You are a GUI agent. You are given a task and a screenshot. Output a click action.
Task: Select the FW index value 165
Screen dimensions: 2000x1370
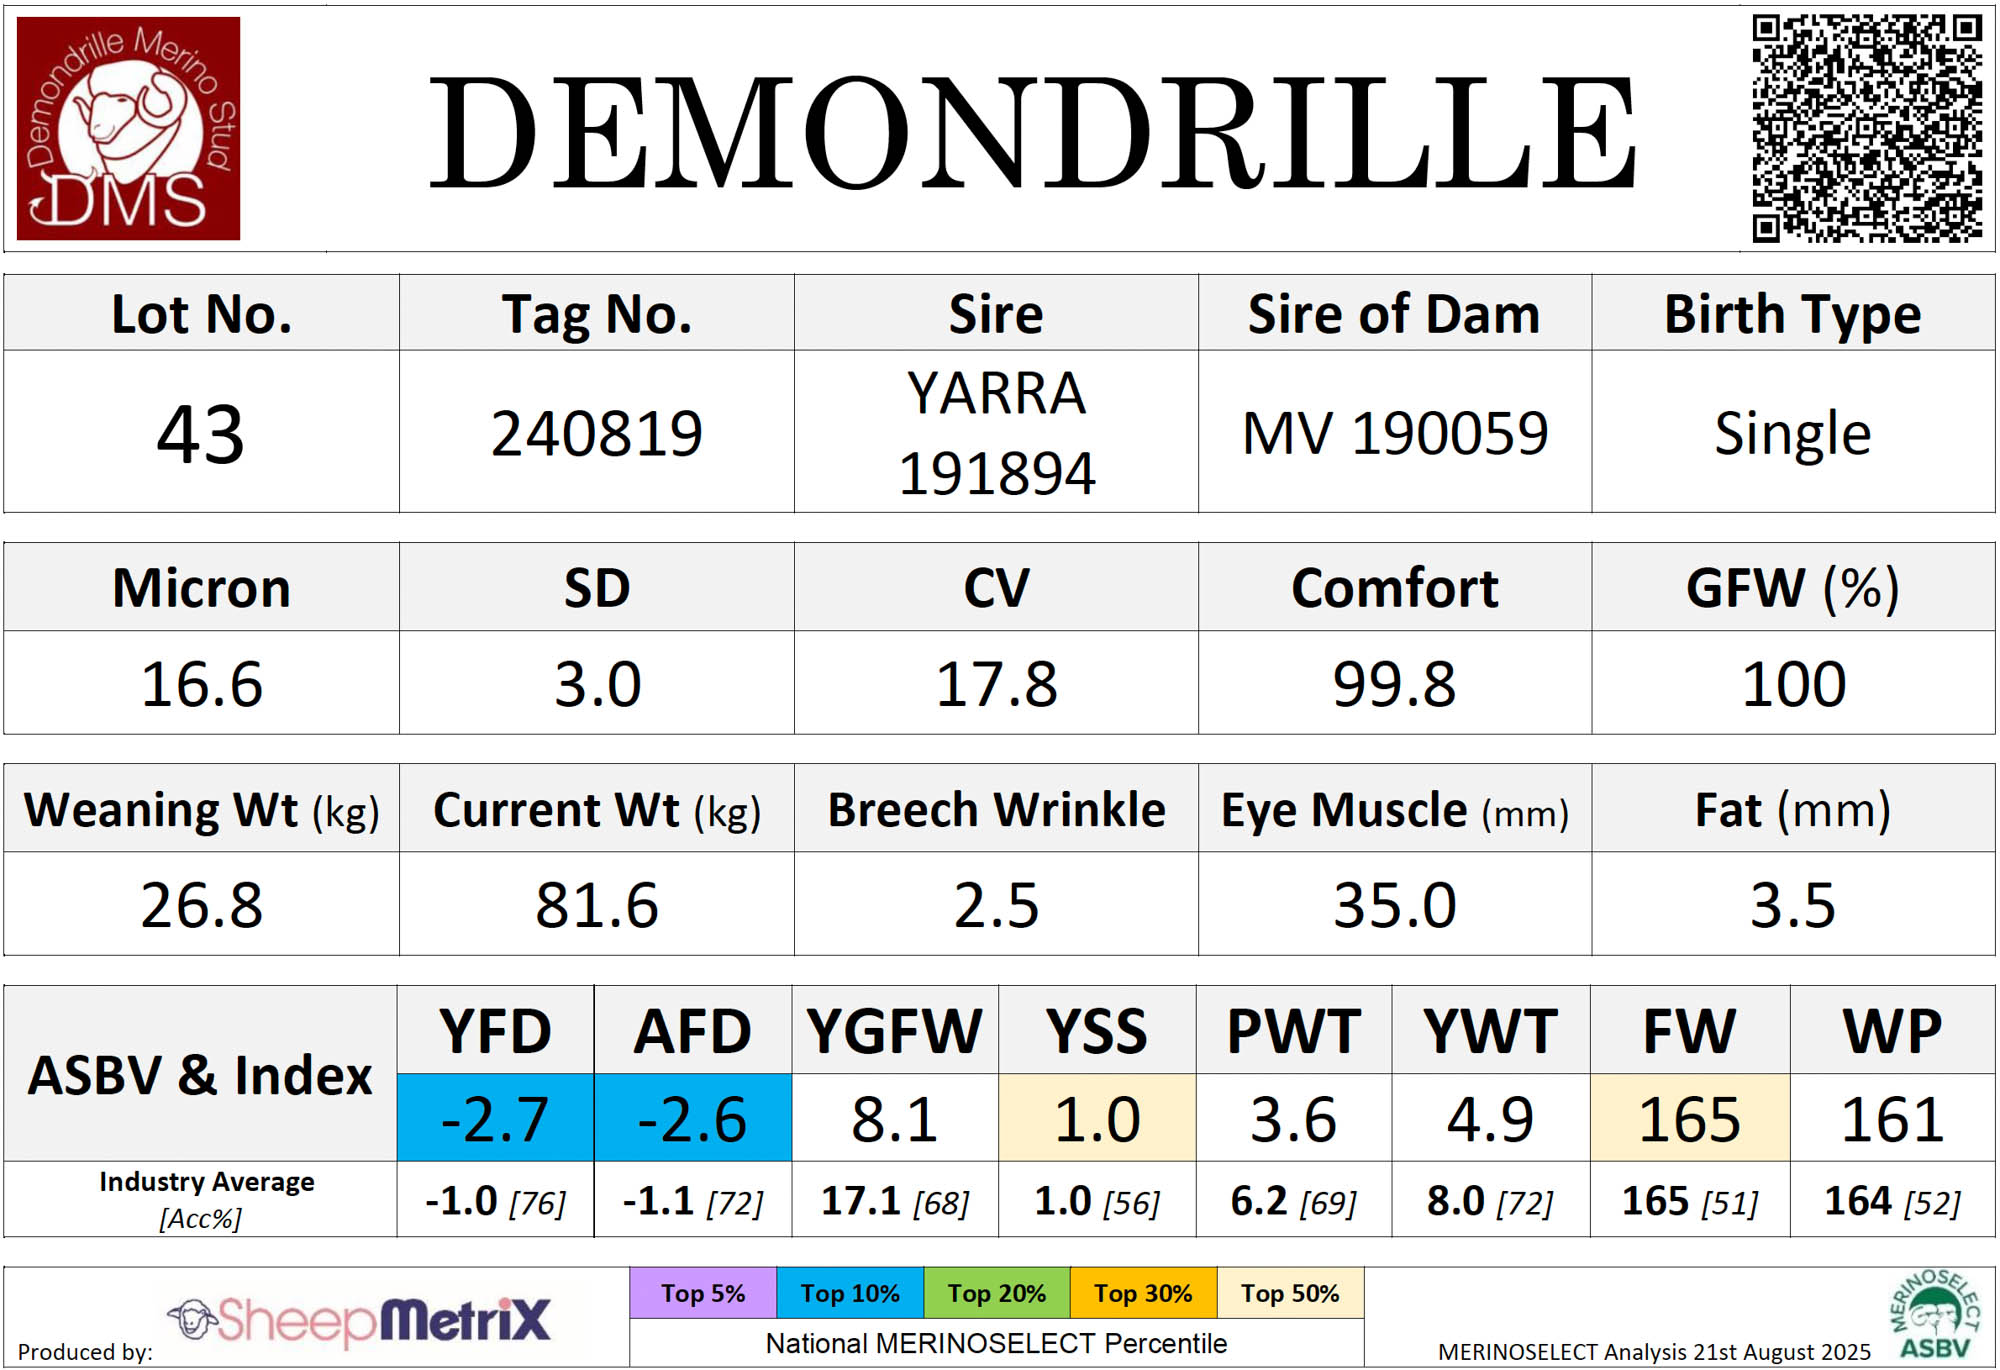pos(1689,1118)
